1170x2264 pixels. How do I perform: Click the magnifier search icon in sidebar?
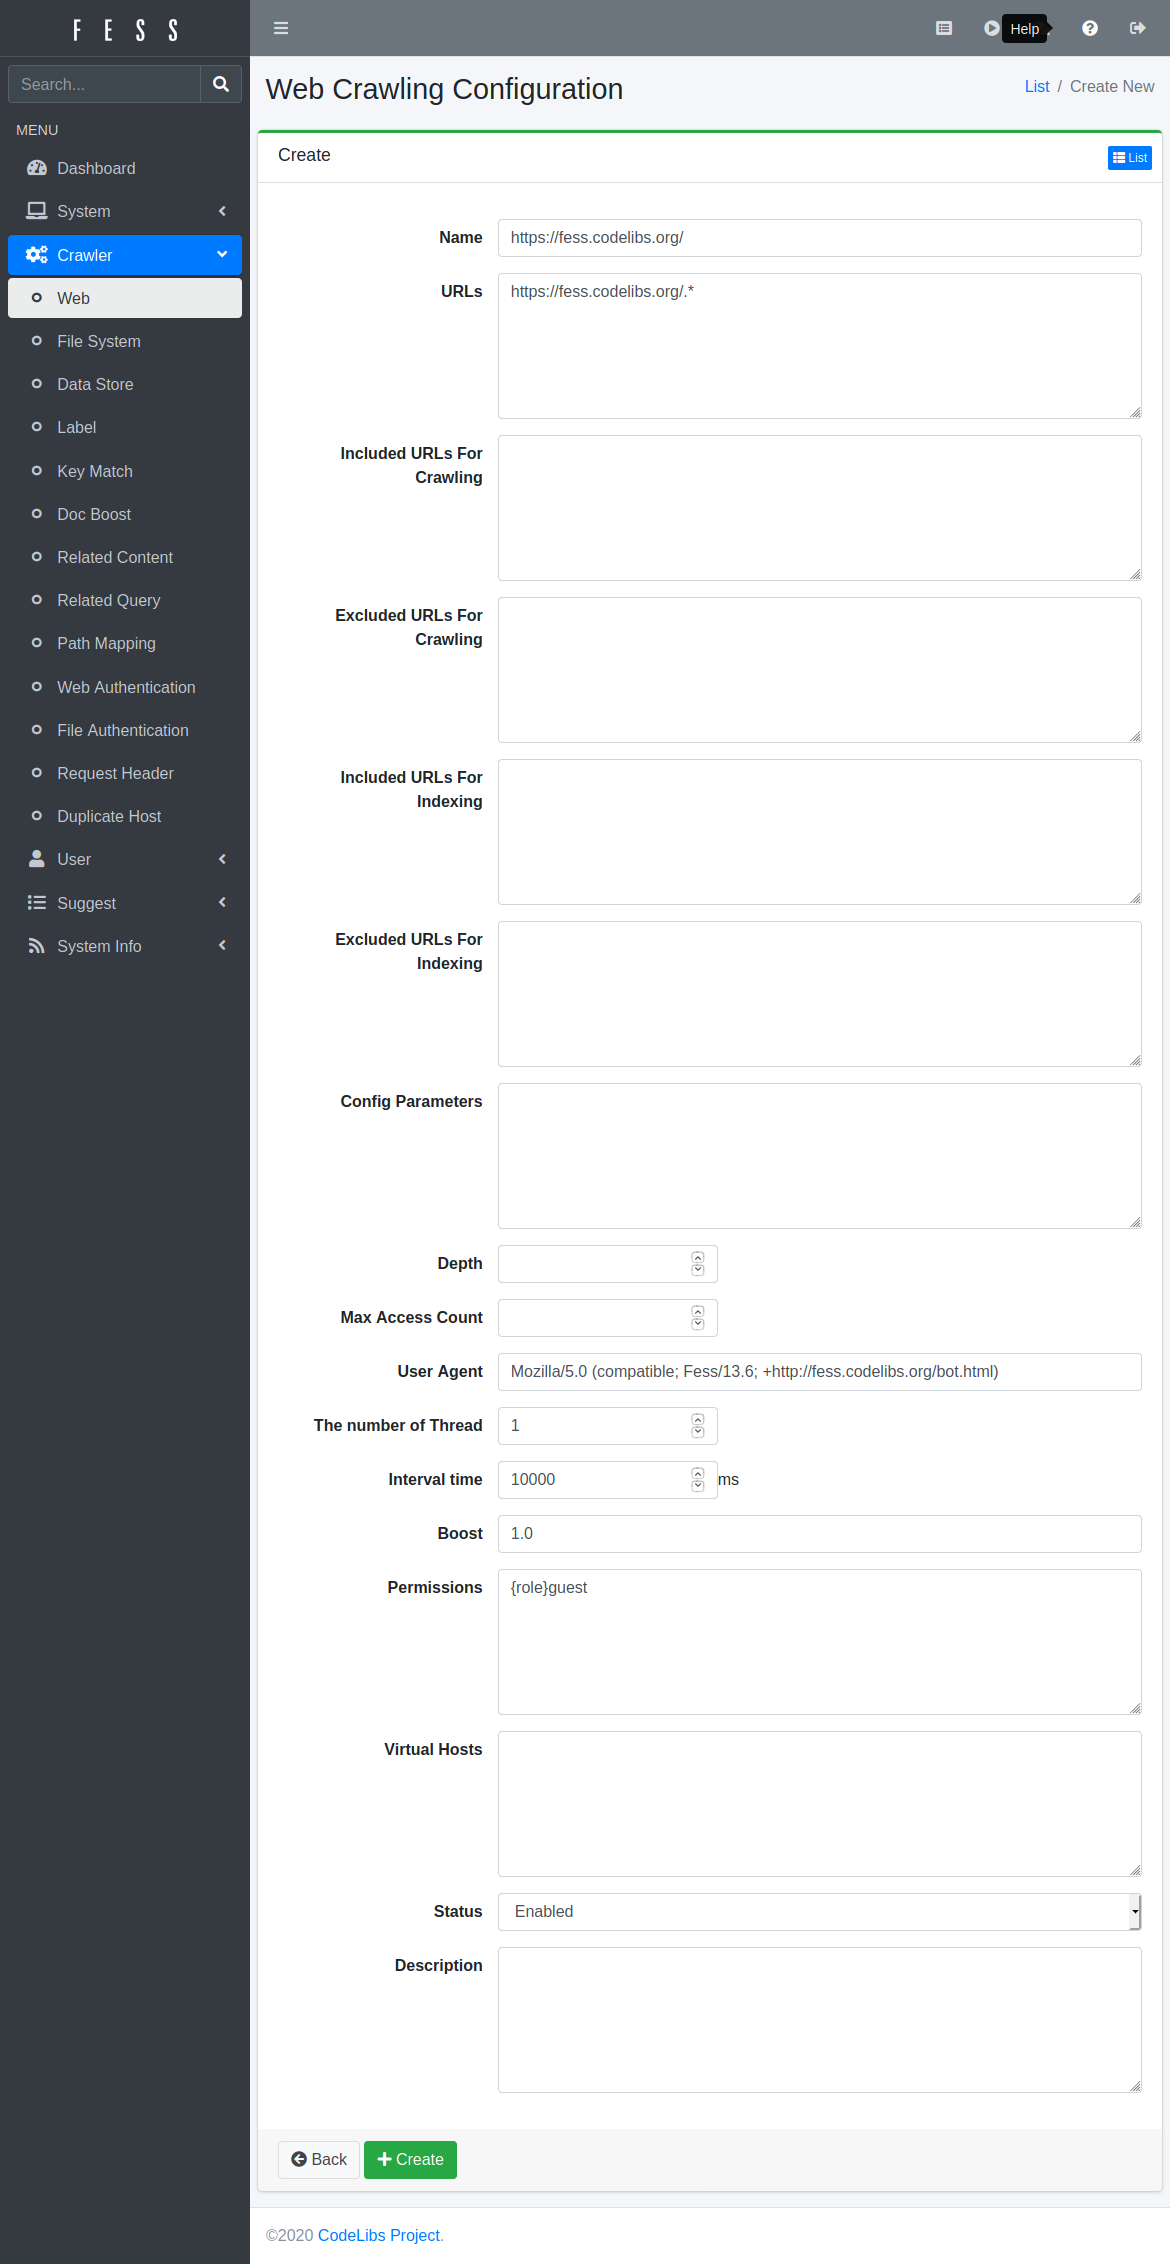[221, 84]
